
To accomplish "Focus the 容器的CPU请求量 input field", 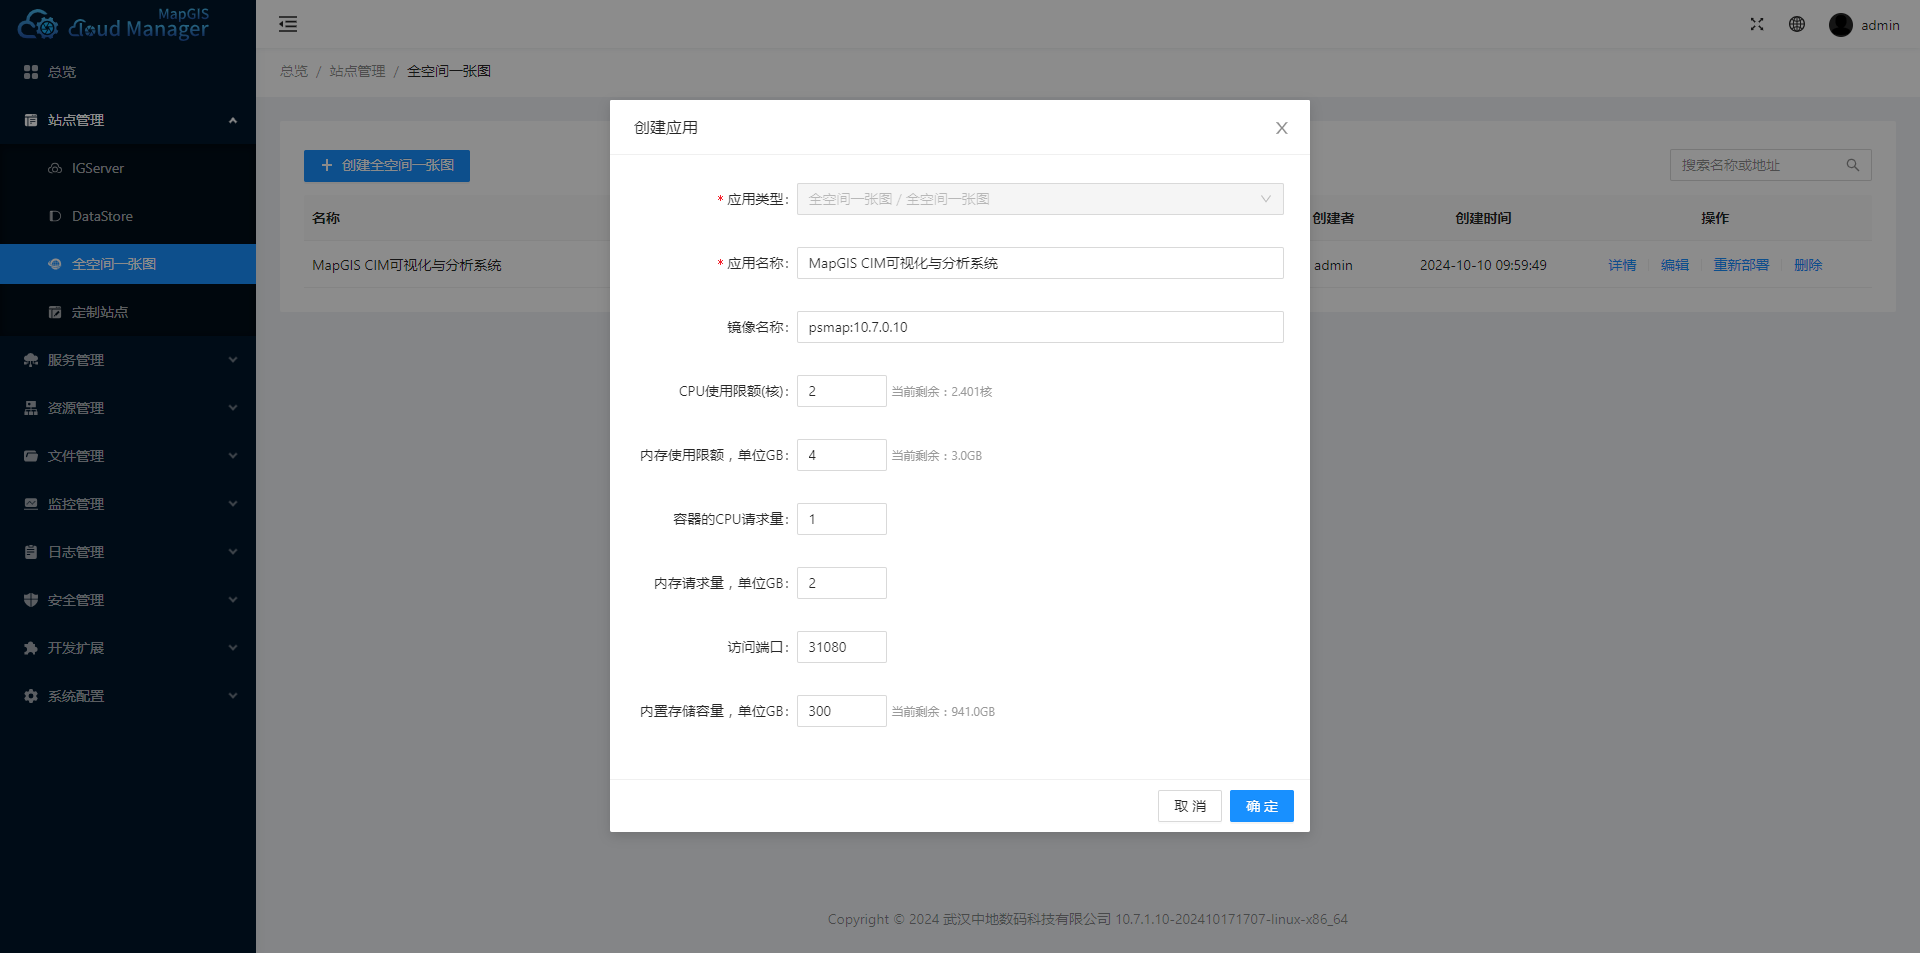I will [x=841, y=519].
